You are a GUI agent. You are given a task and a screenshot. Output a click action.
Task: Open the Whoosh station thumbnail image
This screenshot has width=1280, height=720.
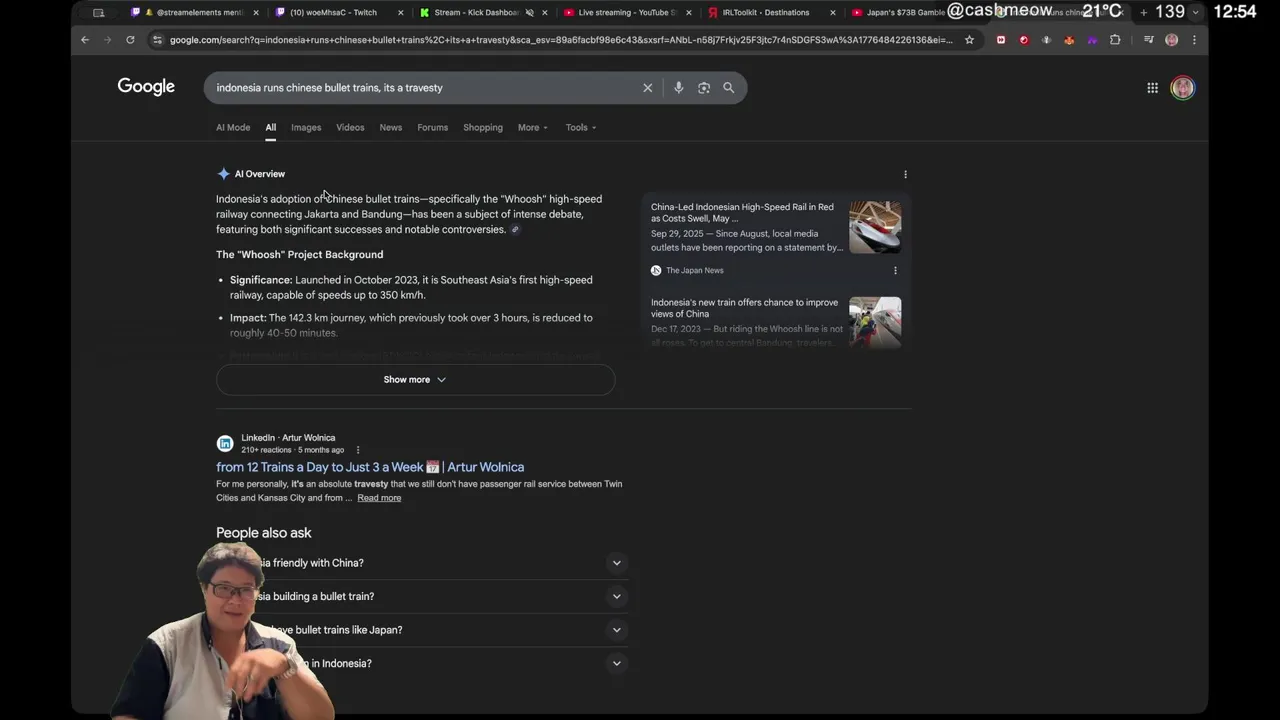875,322
